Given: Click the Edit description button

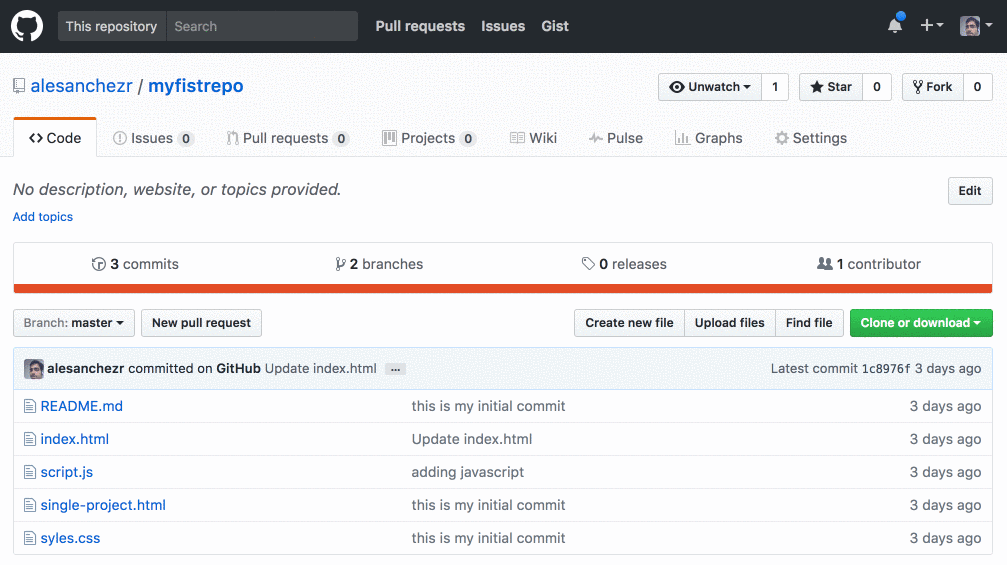Looking at the screenshot, I should pyautogui.click(x=970, y=191).
